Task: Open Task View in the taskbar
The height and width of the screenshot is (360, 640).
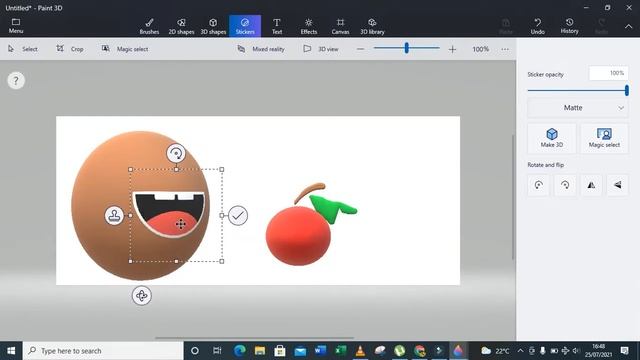Action: point(217,351)
